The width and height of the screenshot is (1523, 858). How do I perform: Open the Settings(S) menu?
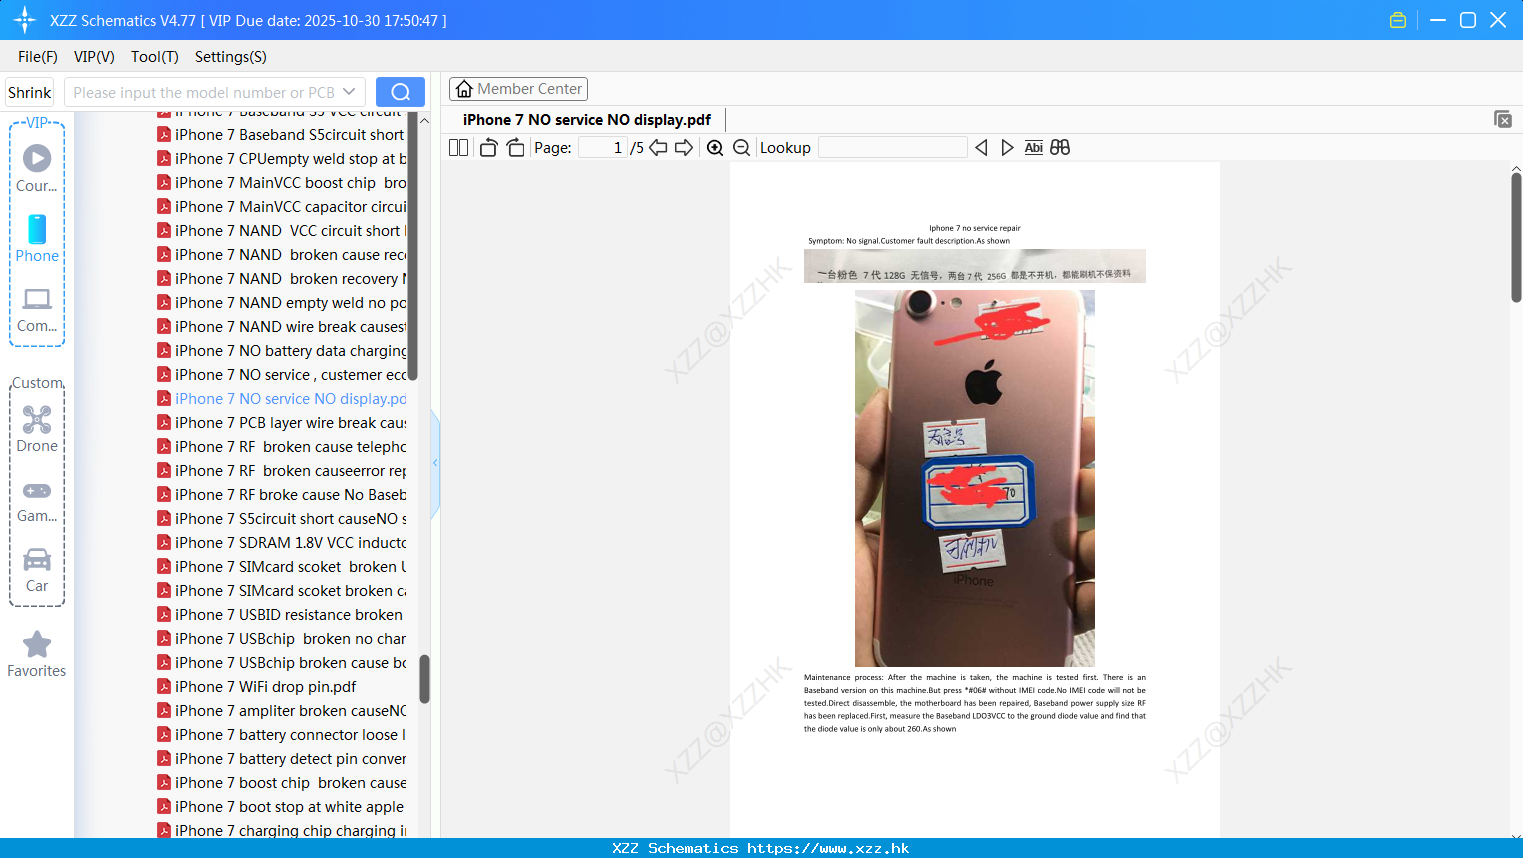(231, 57)
